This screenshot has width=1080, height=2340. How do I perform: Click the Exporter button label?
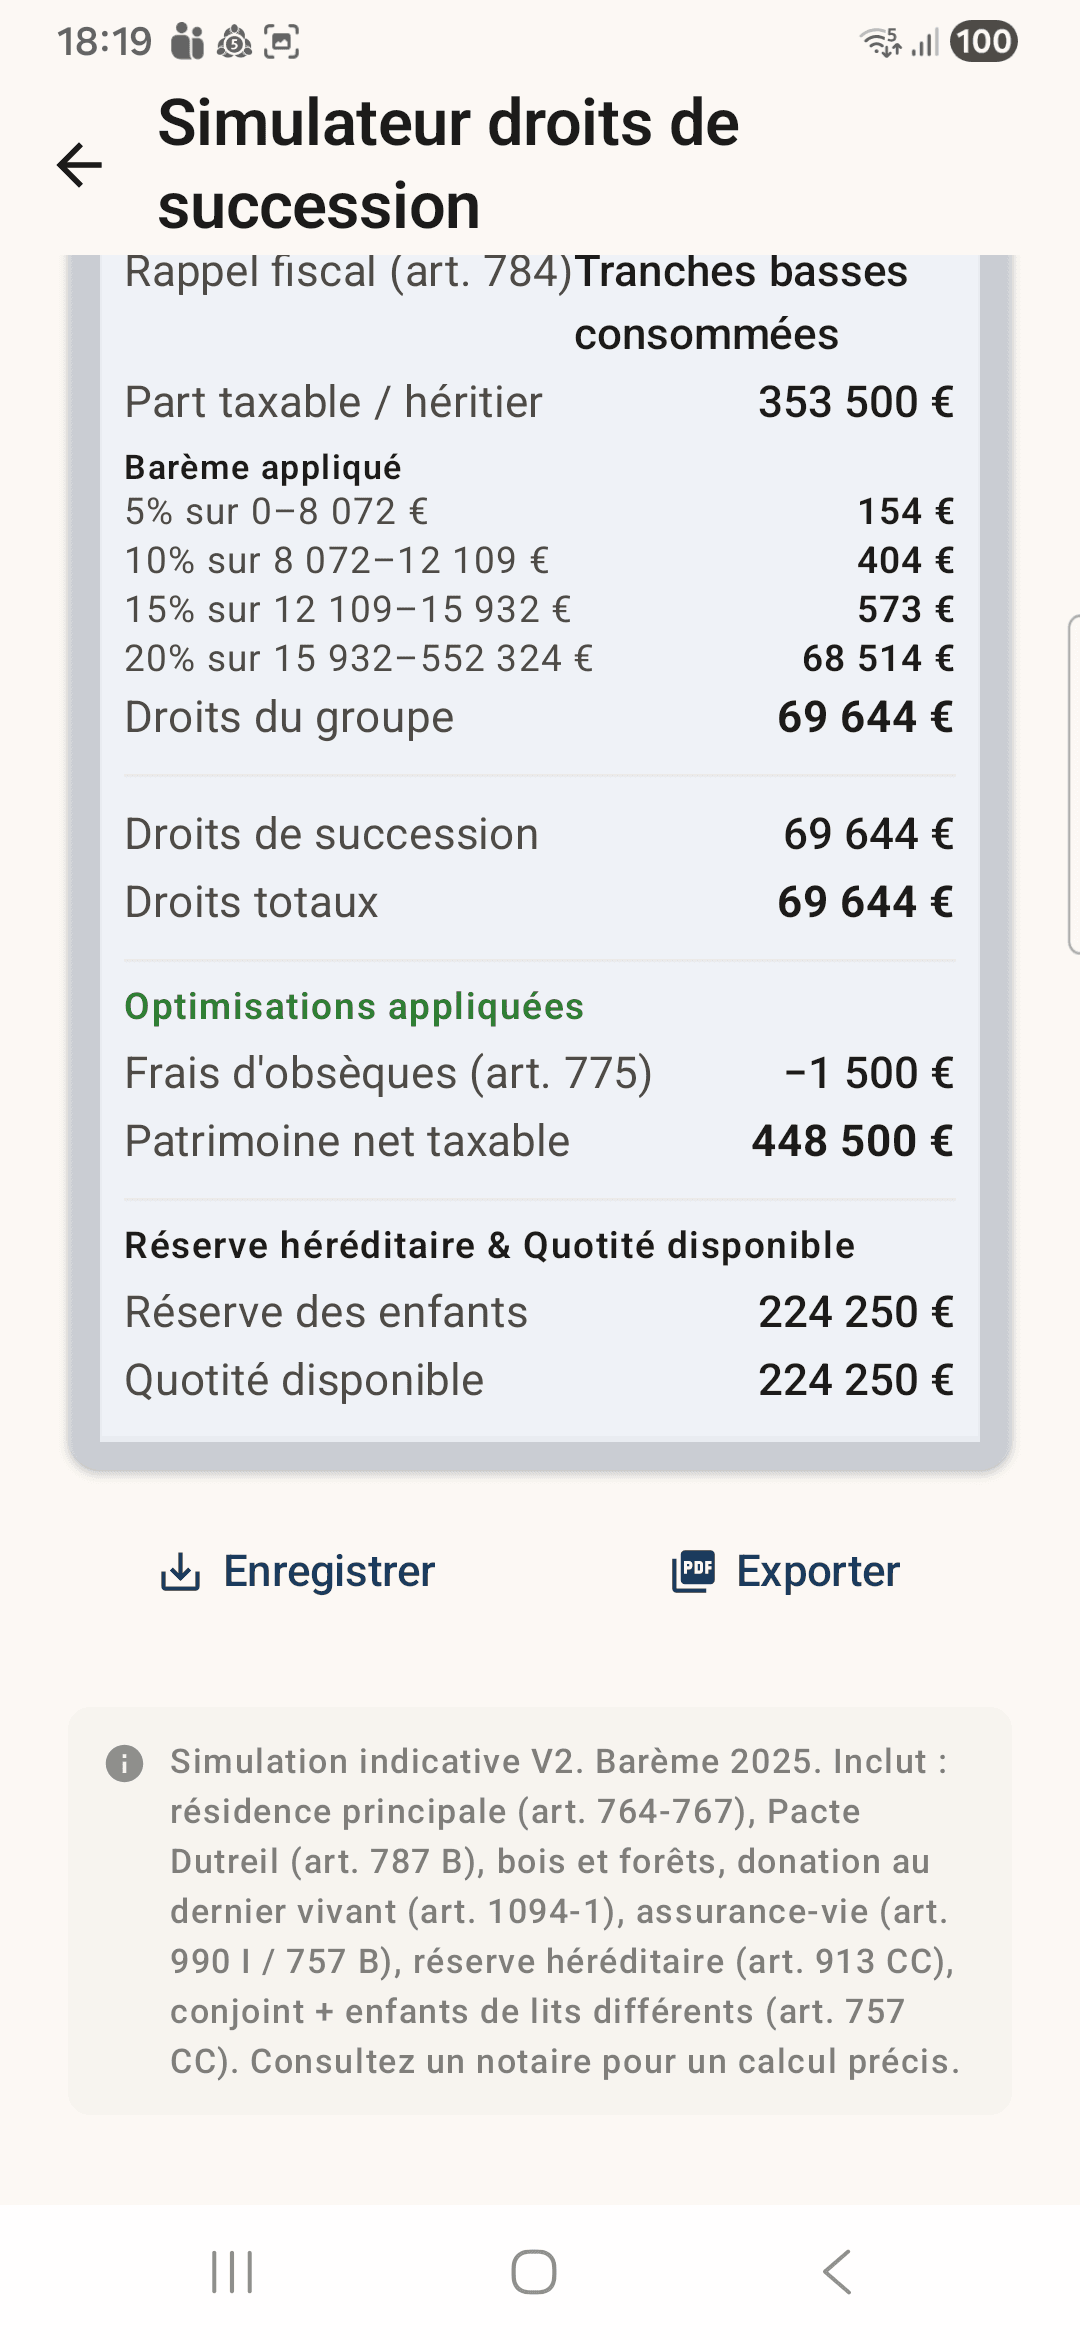click(x=818, y=1571)
